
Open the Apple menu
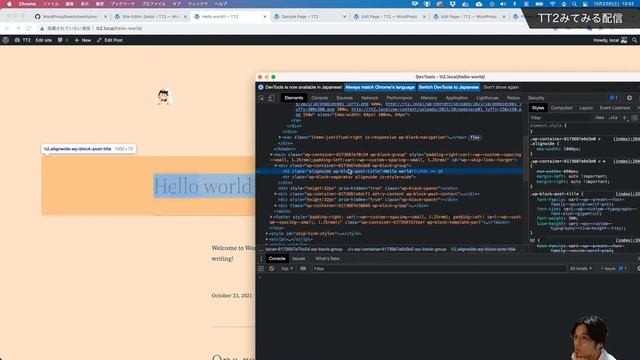click(x=9, y=4)
